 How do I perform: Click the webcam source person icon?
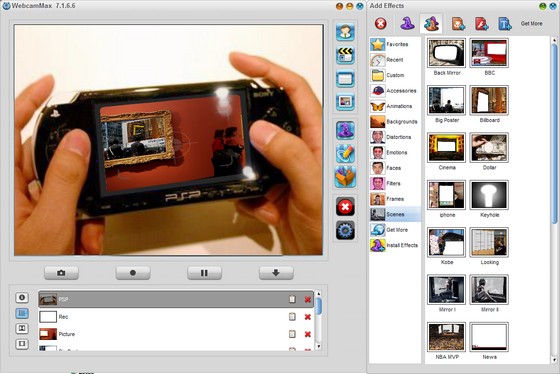pos(345,32)
